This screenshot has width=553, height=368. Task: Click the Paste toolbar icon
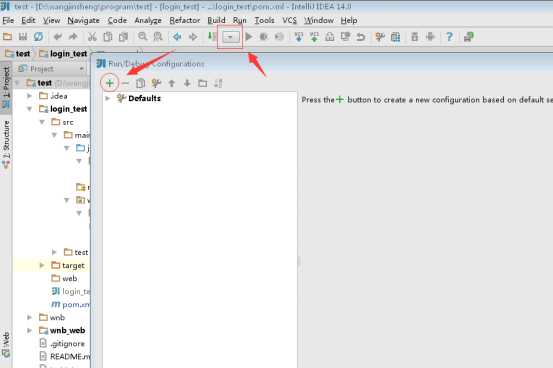point(123,36)
